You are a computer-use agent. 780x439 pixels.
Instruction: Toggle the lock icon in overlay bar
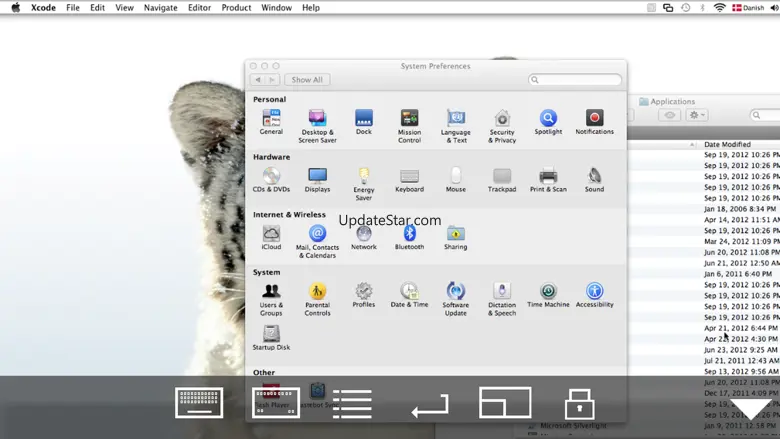(580, 403)
